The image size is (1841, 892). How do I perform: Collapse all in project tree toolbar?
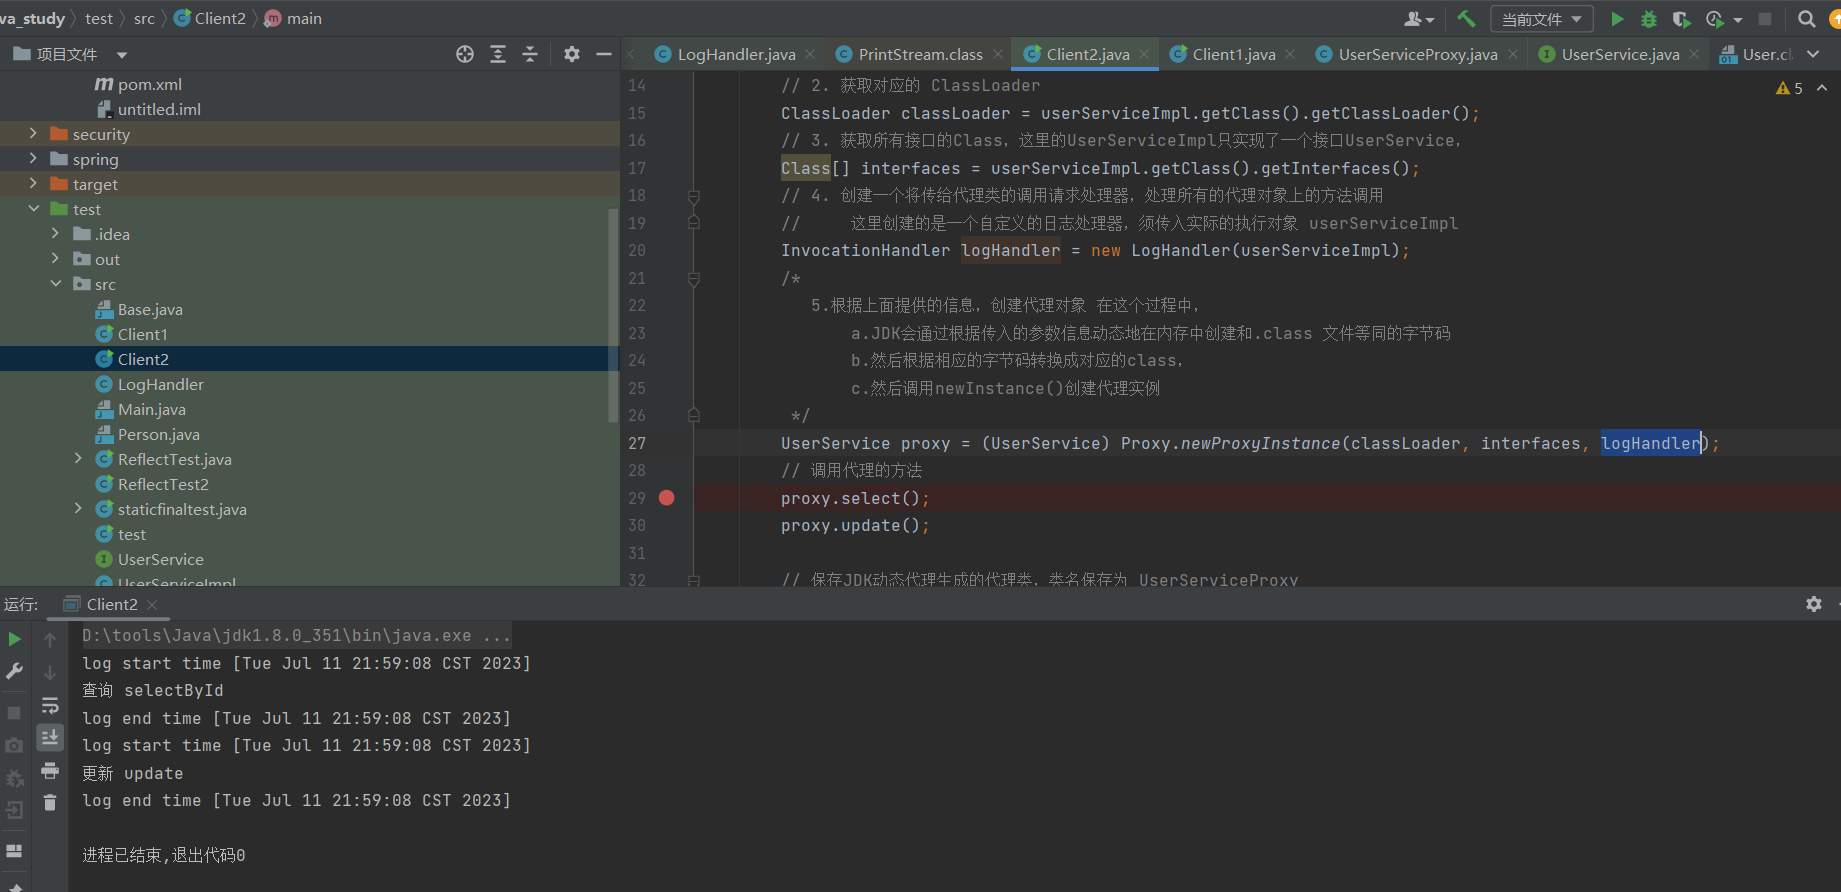click(530, 54)
